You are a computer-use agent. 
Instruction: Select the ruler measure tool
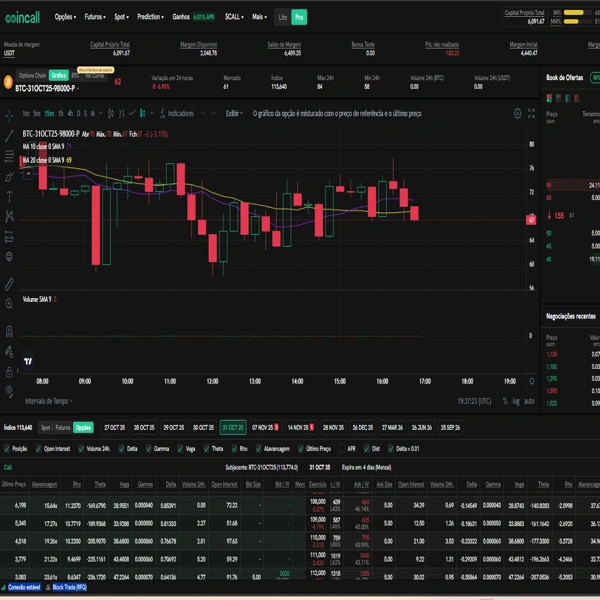9,284
